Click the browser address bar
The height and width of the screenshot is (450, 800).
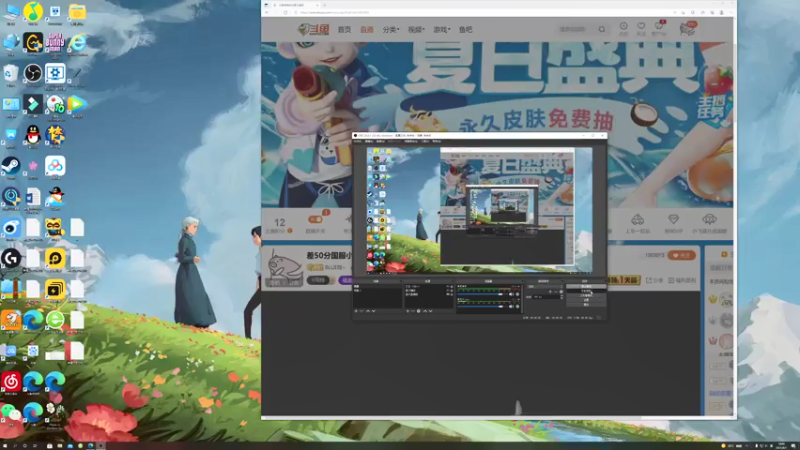click(480, 12)
